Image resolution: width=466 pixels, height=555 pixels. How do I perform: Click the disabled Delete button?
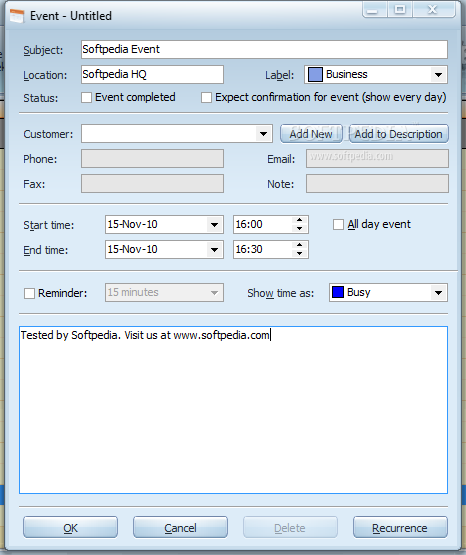point(290,527)
